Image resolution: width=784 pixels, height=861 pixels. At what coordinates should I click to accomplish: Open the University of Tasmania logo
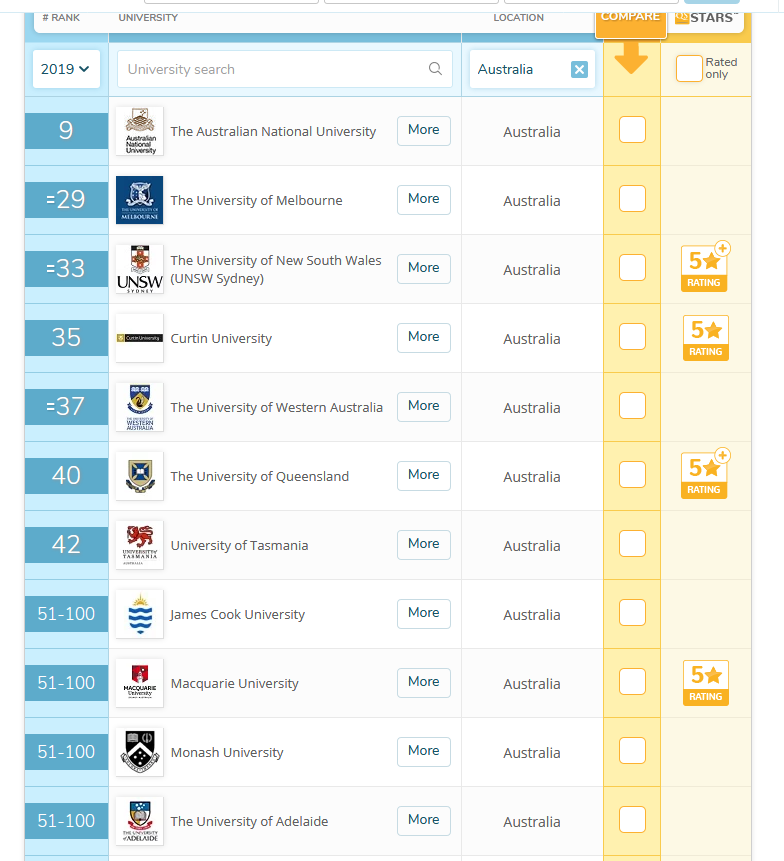coord(139,545)
